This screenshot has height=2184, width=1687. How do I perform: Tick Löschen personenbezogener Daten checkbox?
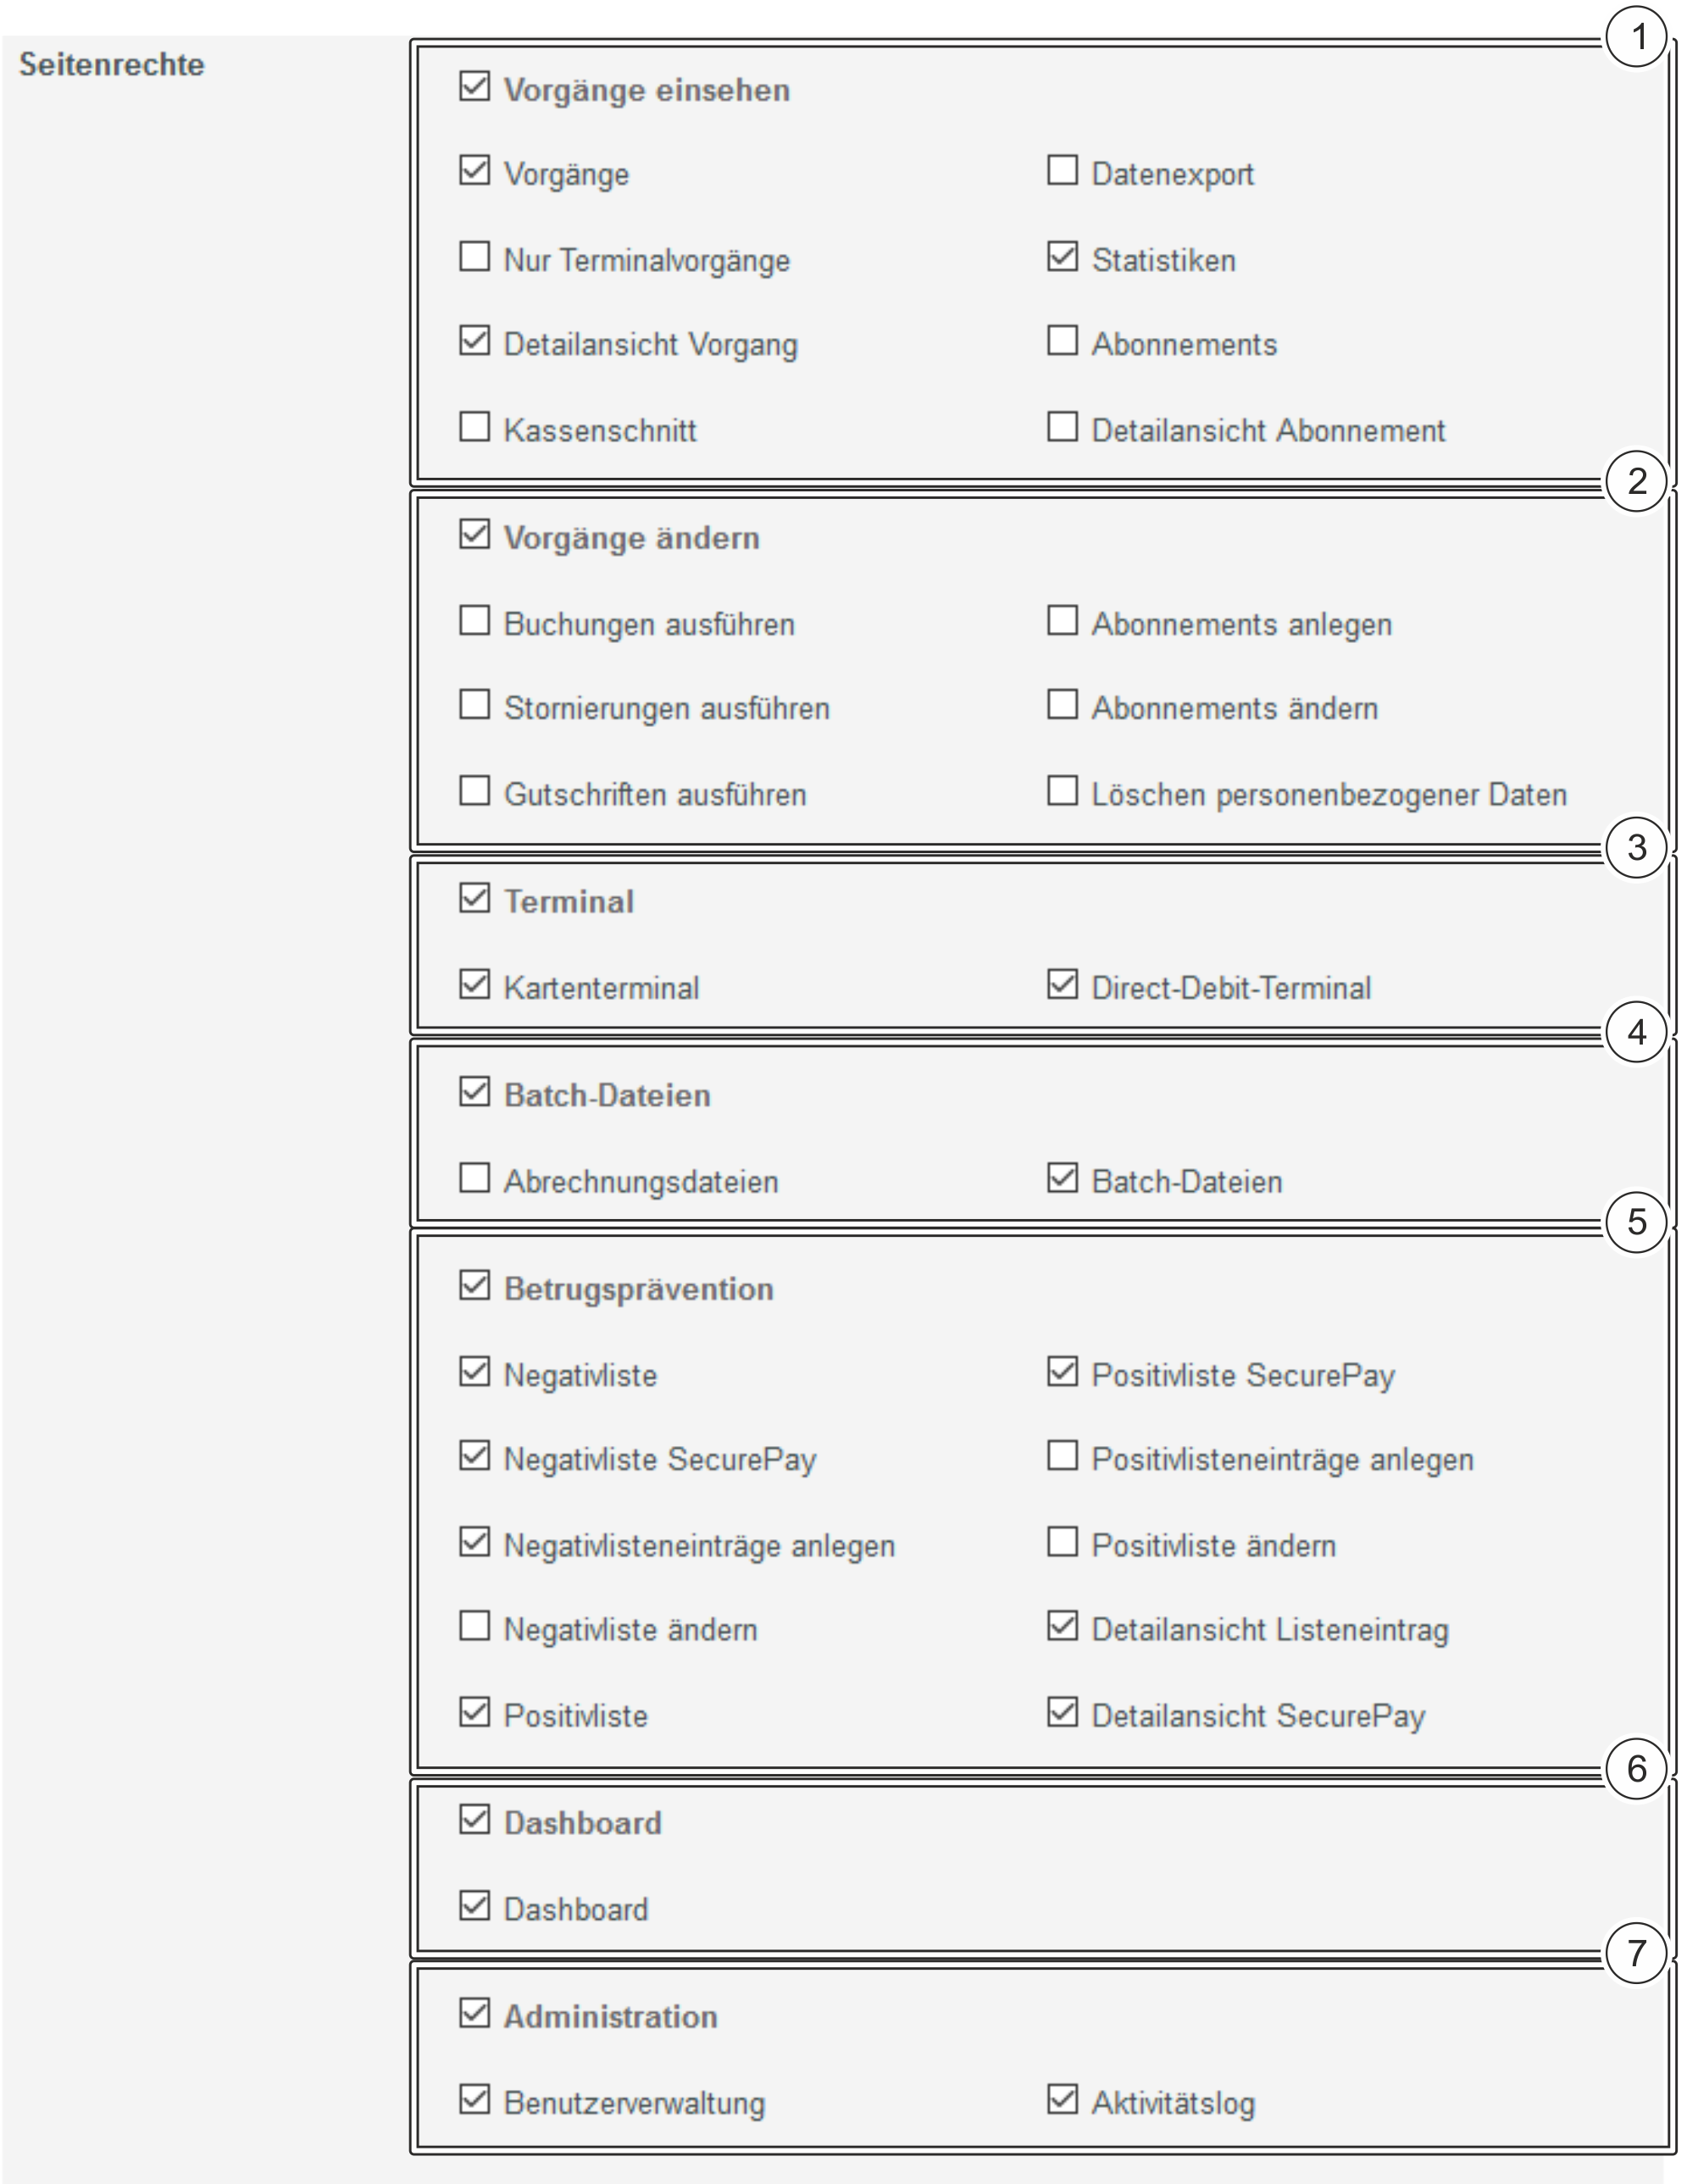pyautogui.click(x=1062, y=791)
